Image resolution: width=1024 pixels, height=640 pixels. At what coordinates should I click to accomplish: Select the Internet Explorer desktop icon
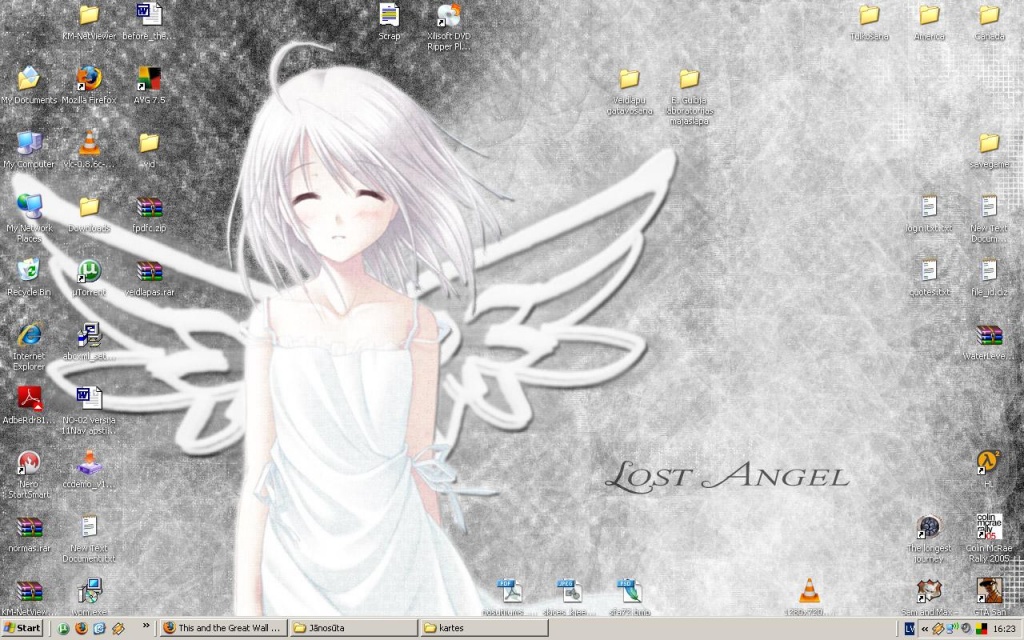(29, 346)
